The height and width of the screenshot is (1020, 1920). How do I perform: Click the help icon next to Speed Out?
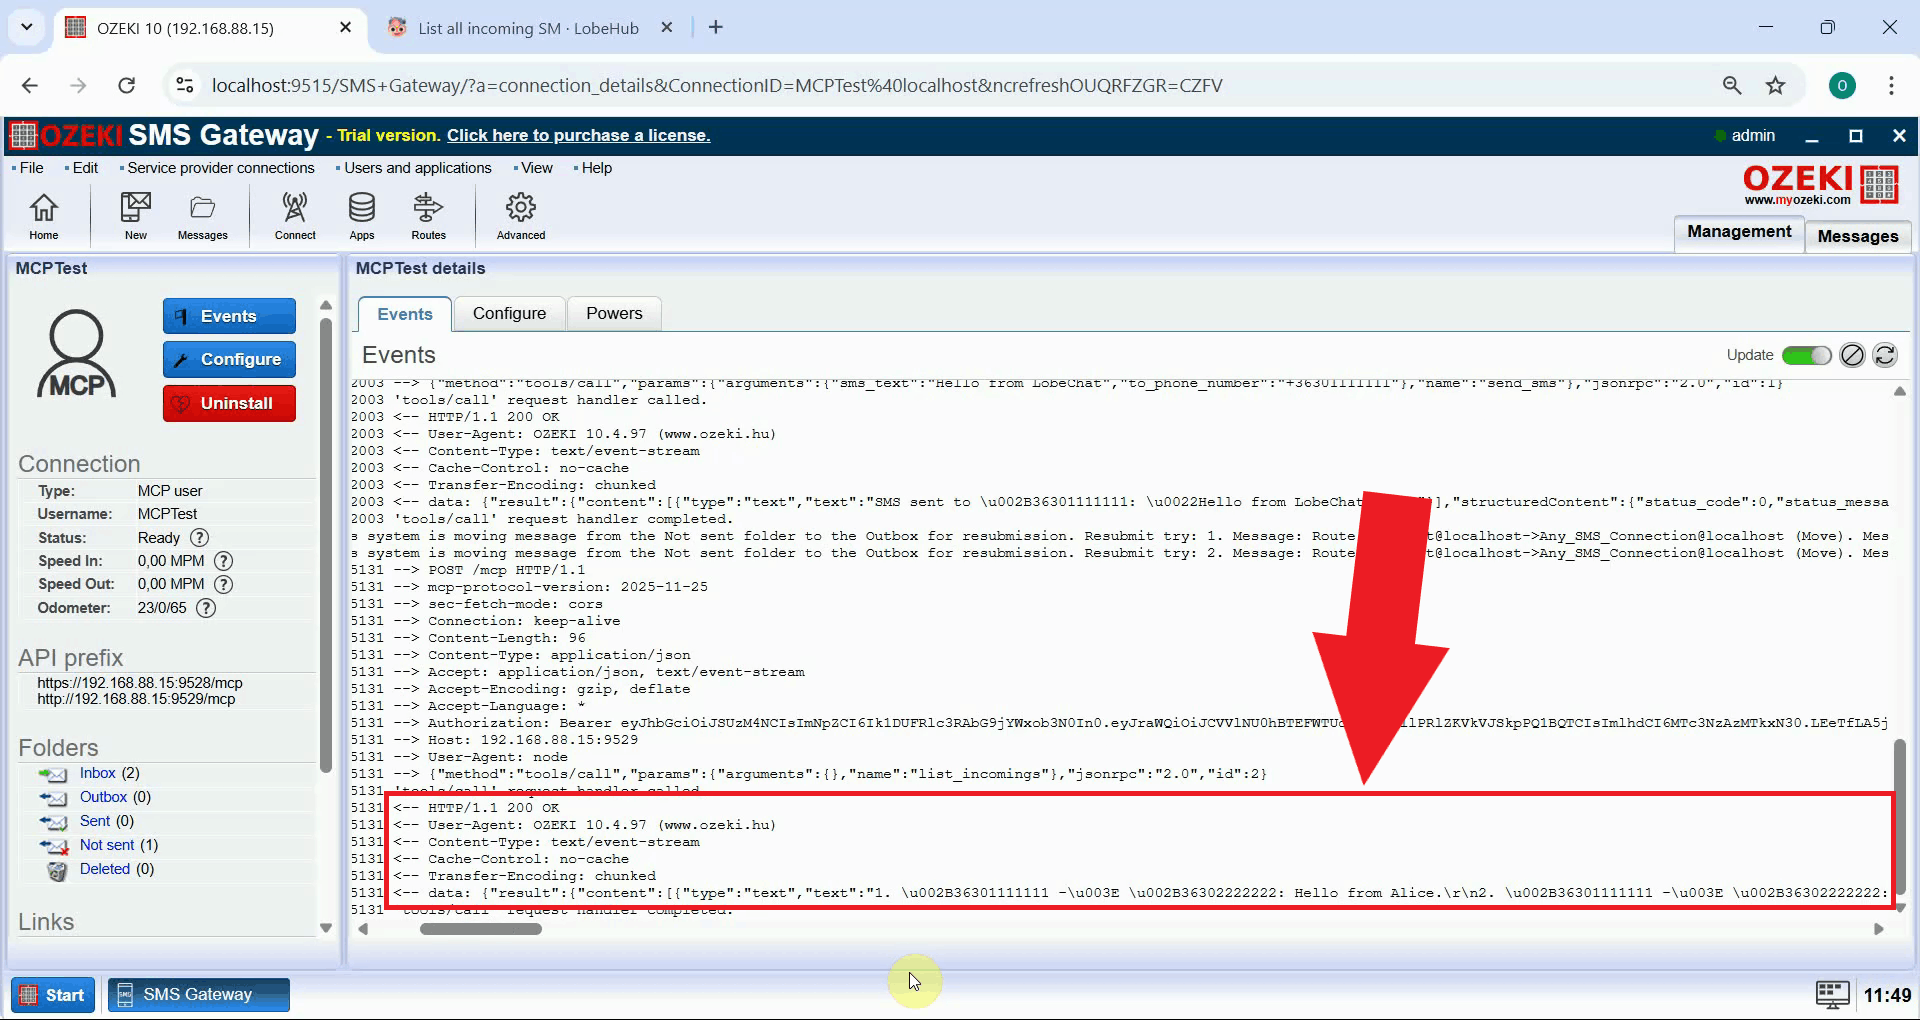coord(224,584)
